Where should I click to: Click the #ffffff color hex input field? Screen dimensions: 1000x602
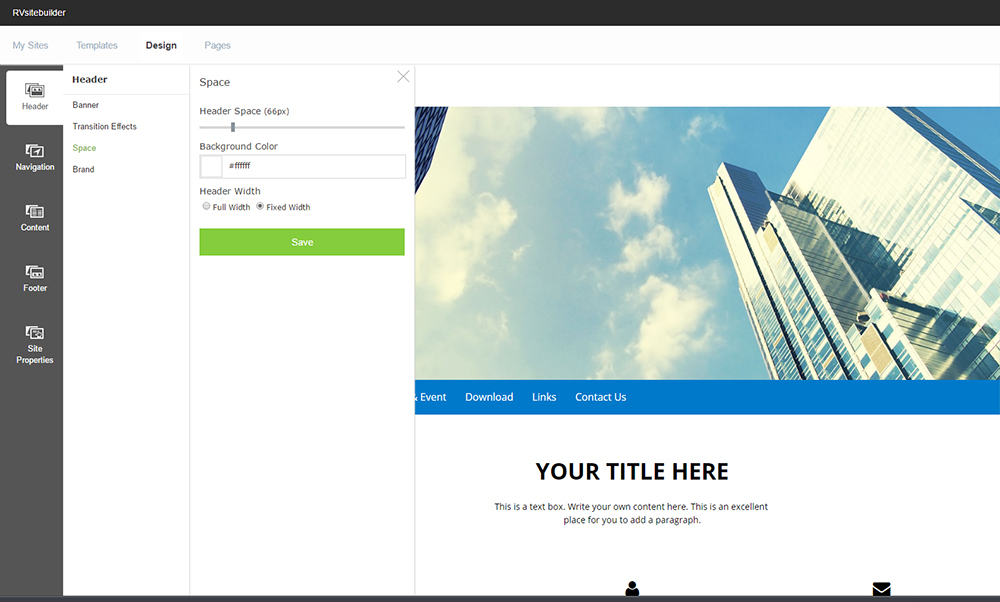(313, 166)
